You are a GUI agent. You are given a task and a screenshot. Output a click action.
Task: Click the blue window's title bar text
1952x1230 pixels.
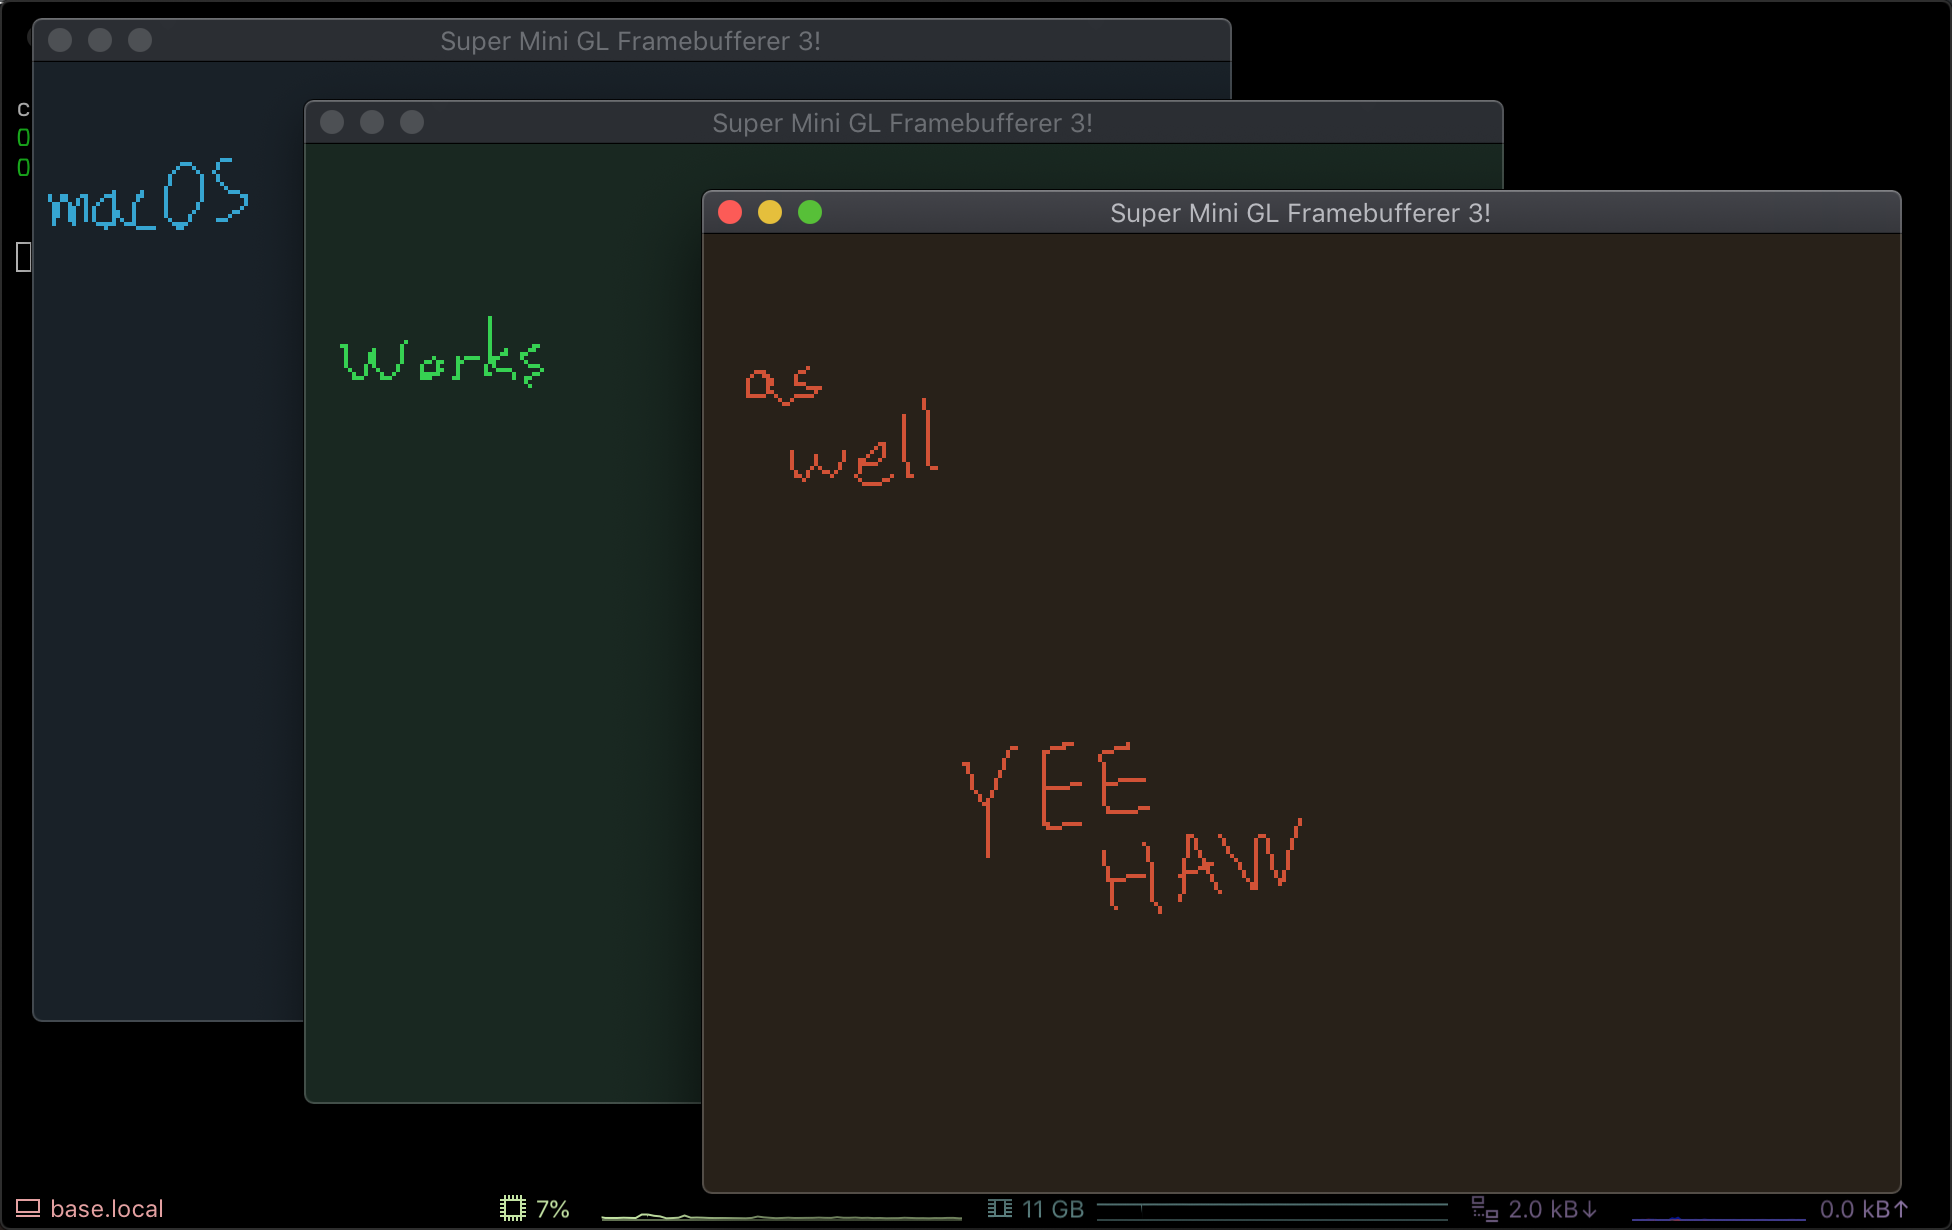(x=630, y=41)
